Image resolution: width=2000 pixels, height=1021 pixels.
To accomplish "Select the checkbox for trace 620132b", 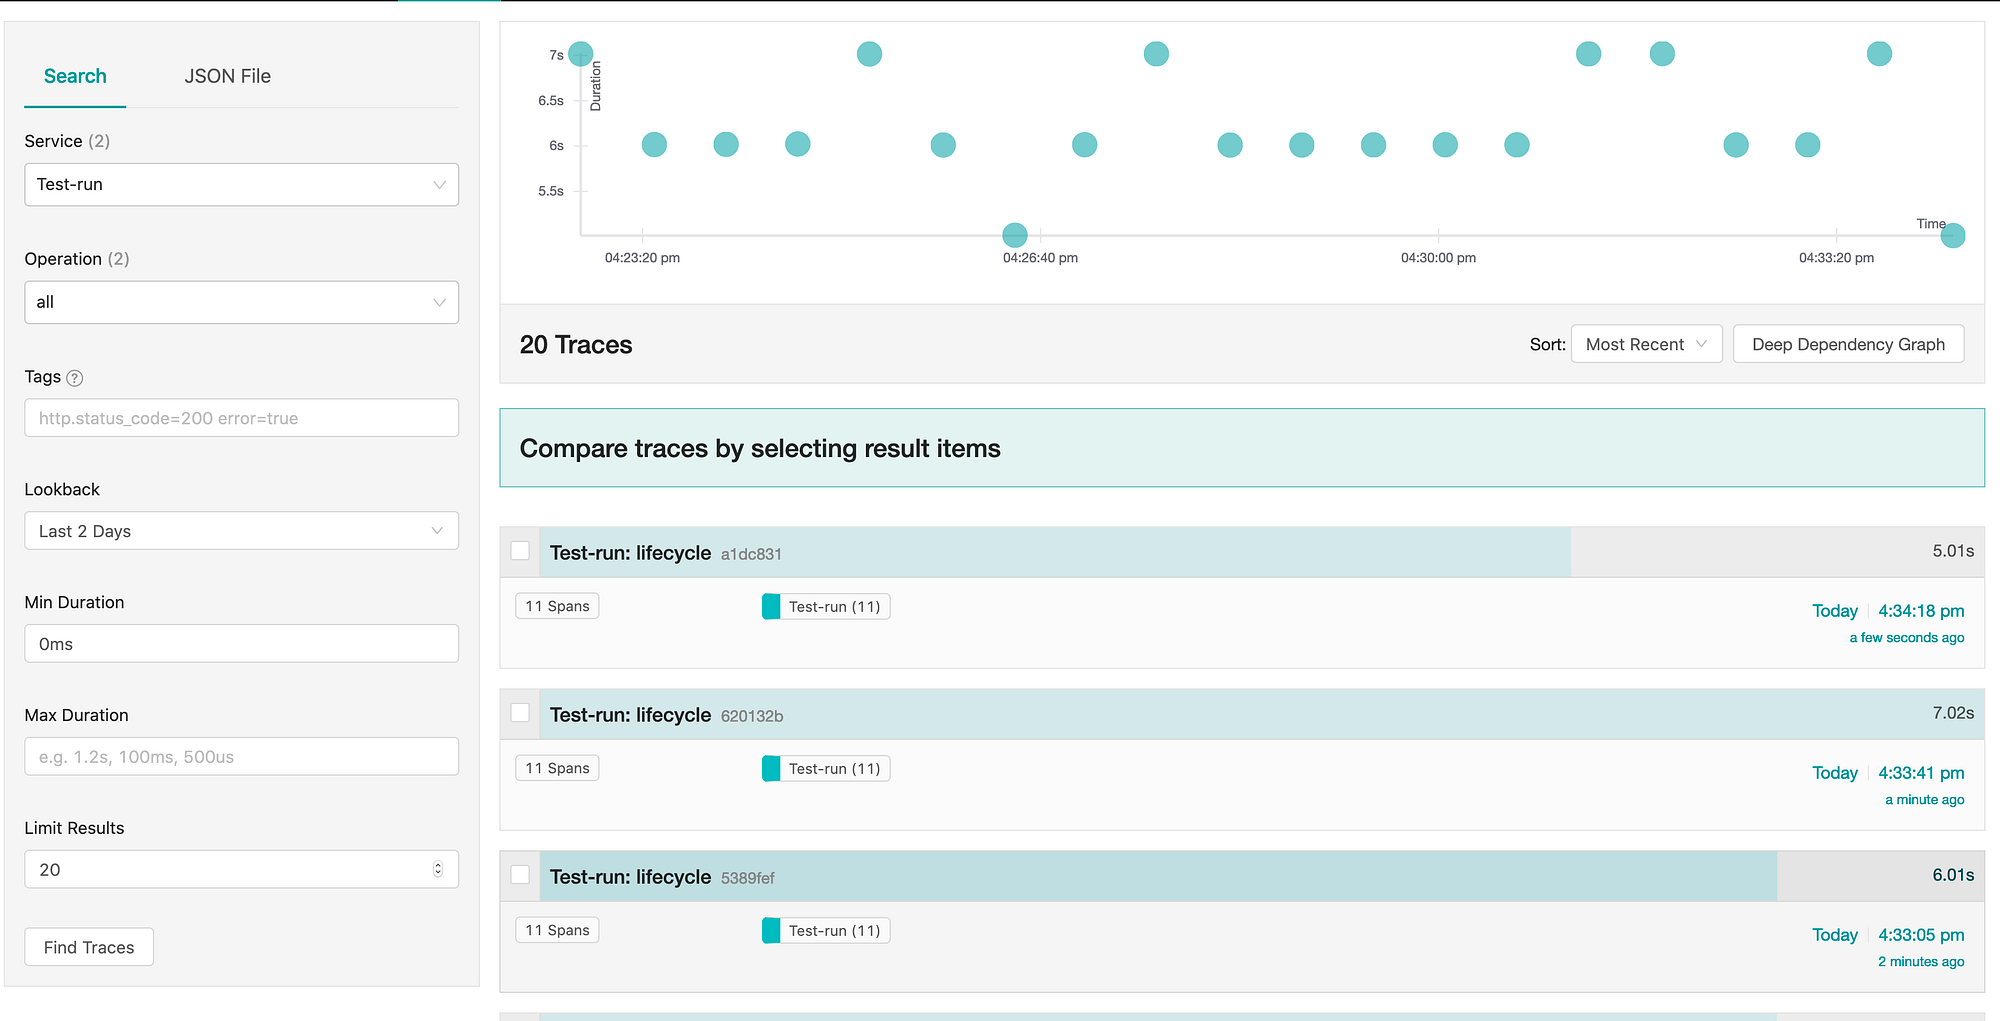I will coord(520,712).
